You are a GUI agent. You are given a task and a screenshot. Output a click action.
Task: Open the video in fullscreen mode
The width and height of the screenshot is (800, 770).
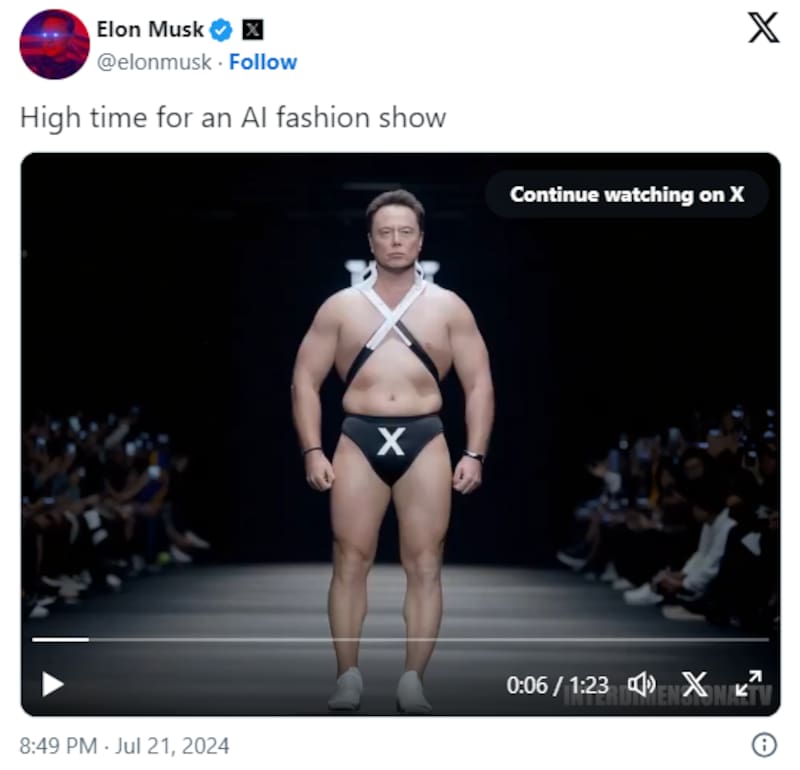click(x=749, y=684)
